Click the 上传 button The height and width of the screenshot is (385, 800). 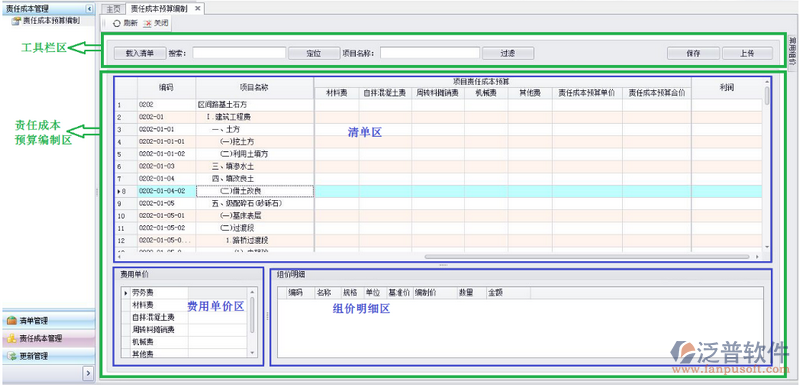(x=747, y=53)
